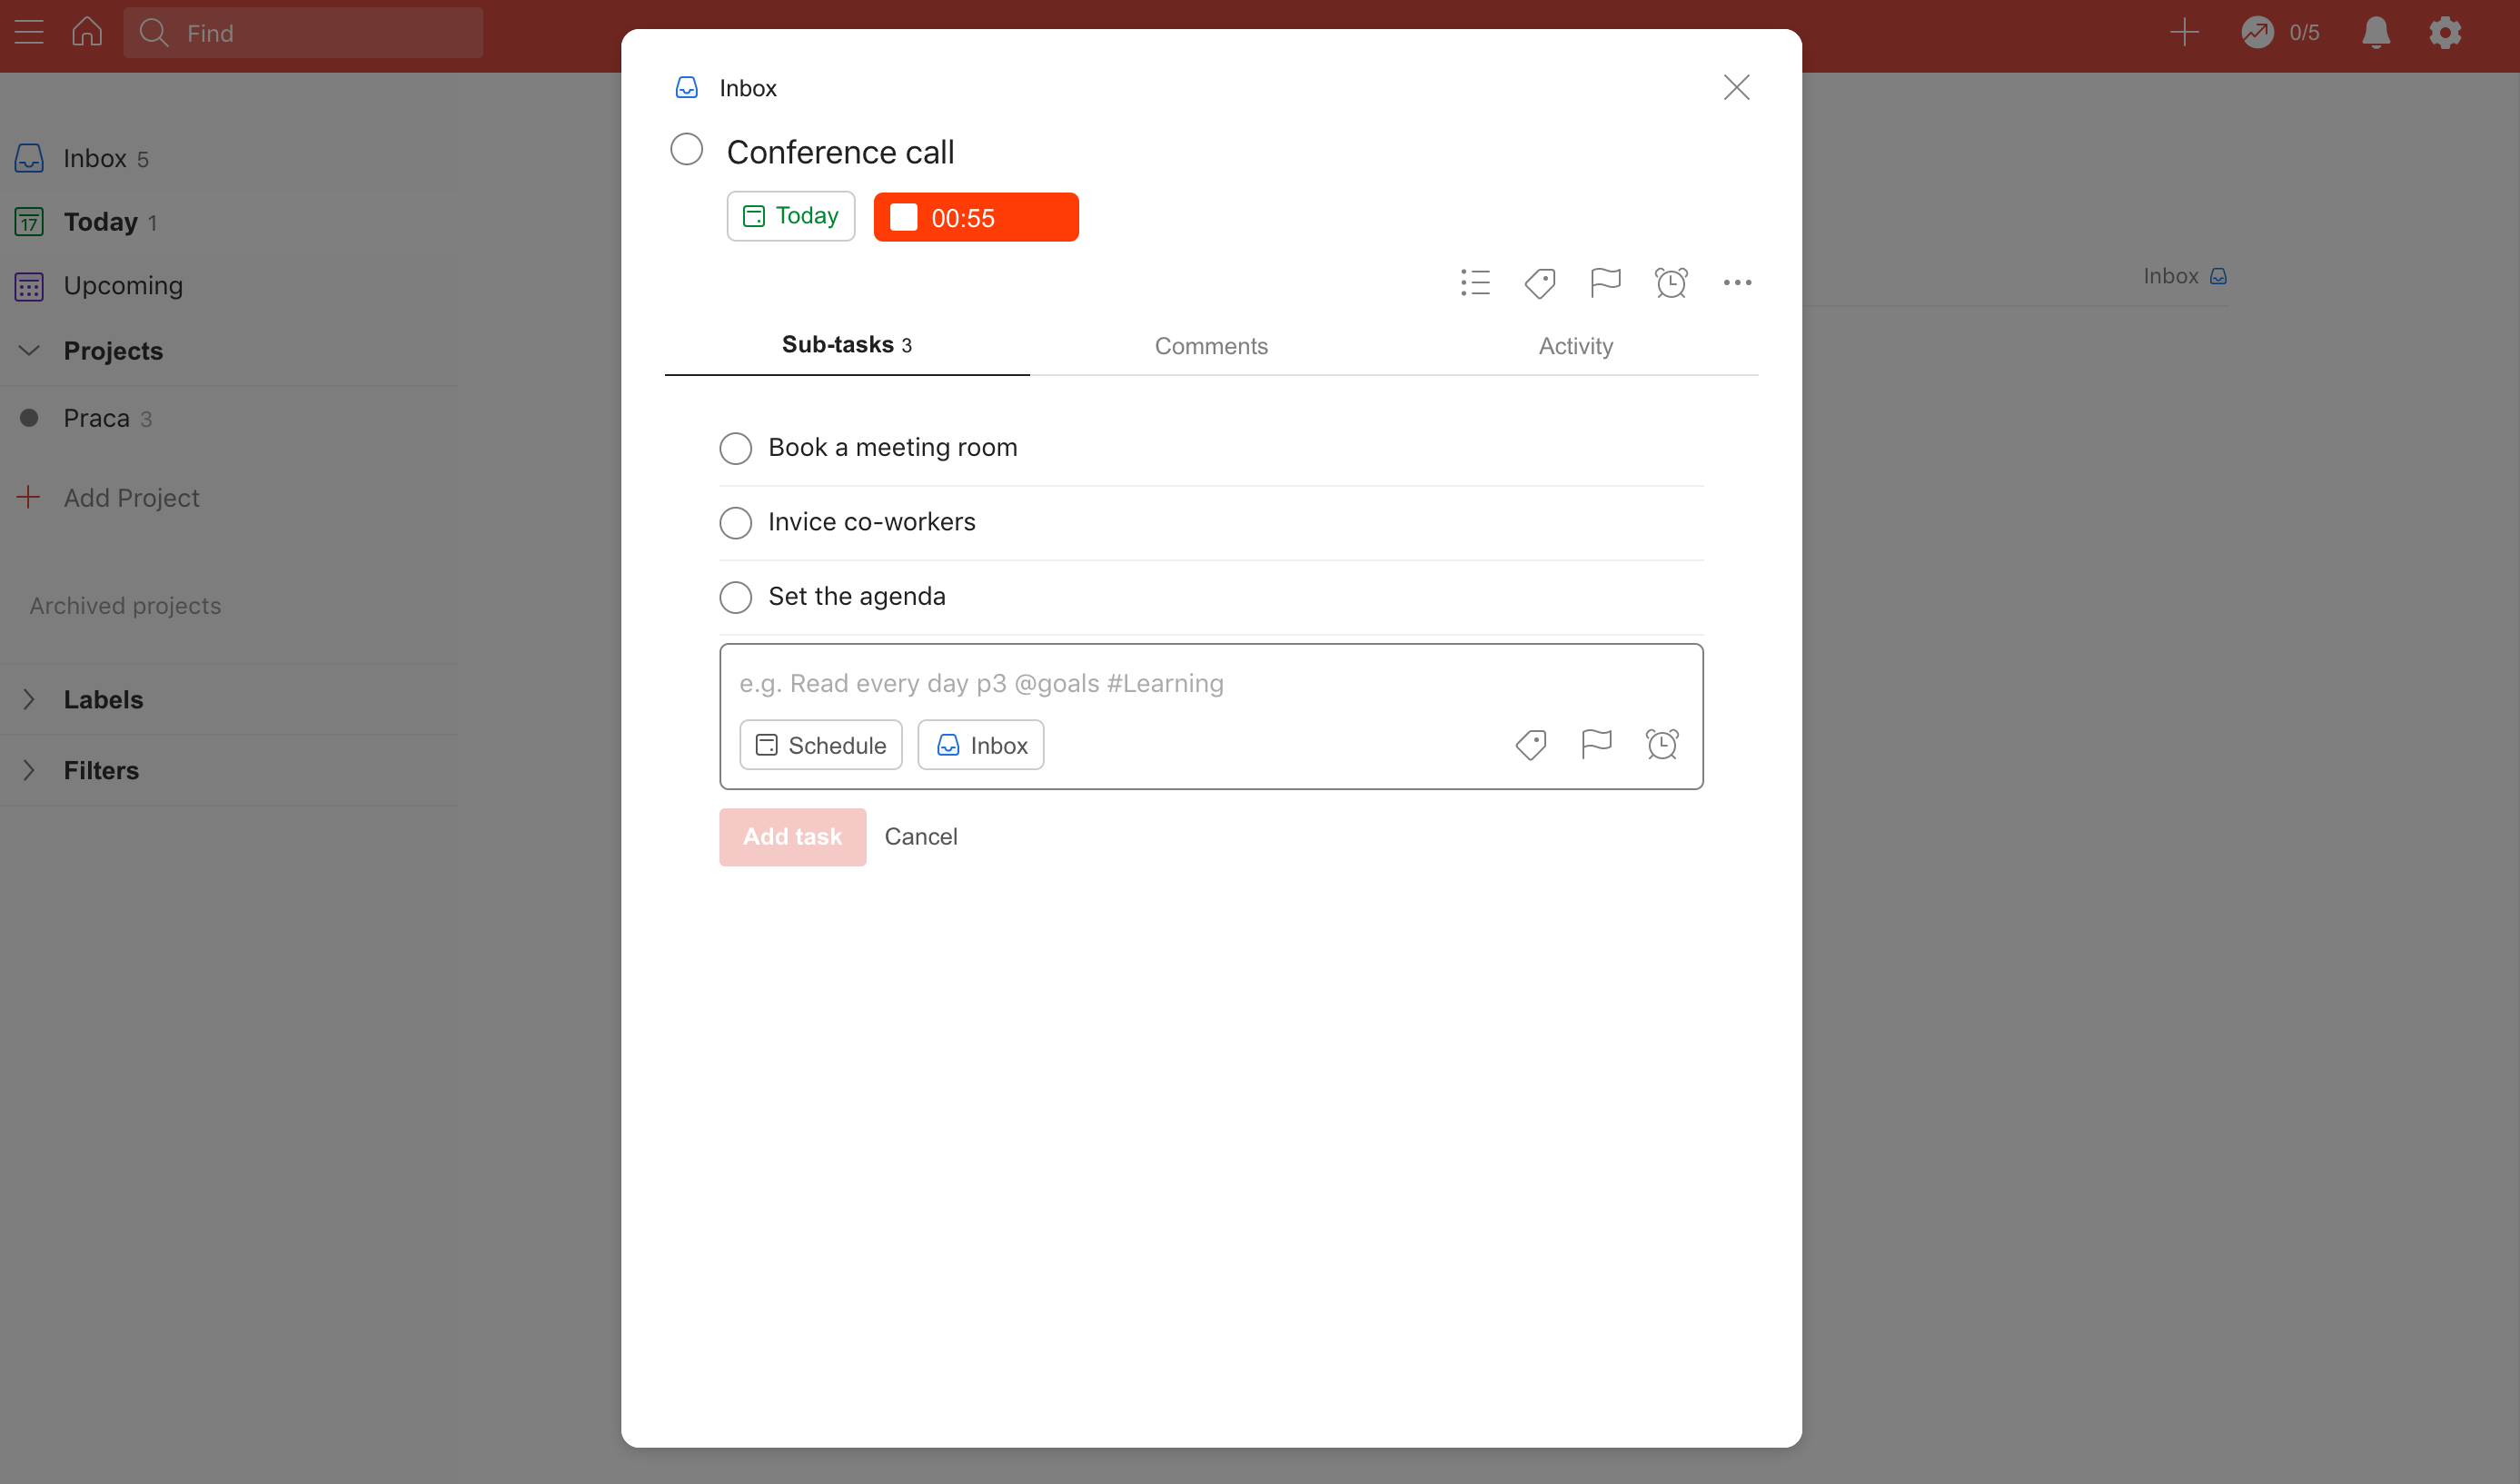Open the Book a meeting room sub-task
Screen dimensions: 2520x1484
click(x=892, y=447)
